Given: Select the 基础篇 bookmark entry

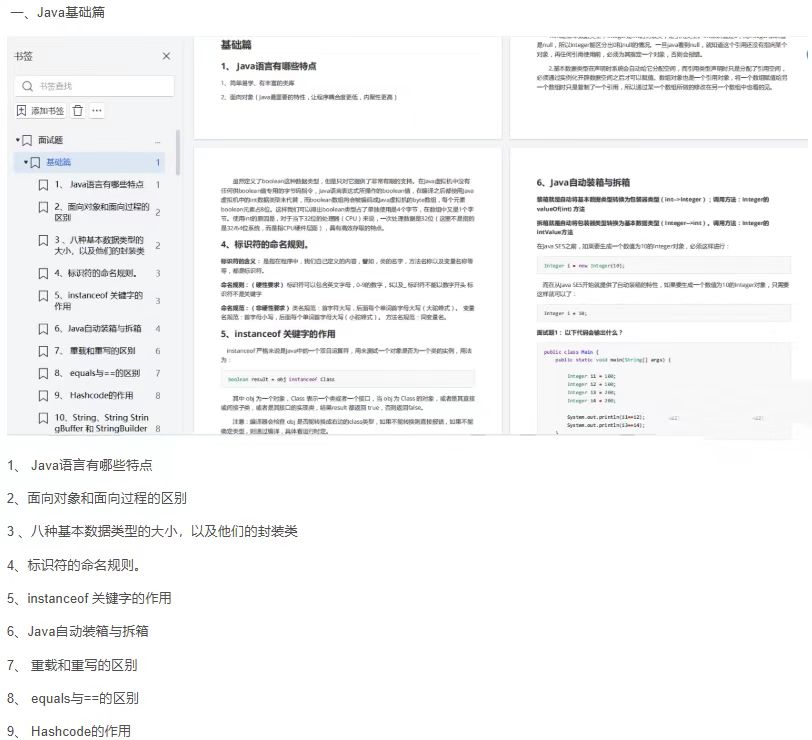Looking at the screenshot, I should pyautogui.click(x=59, y=162).
